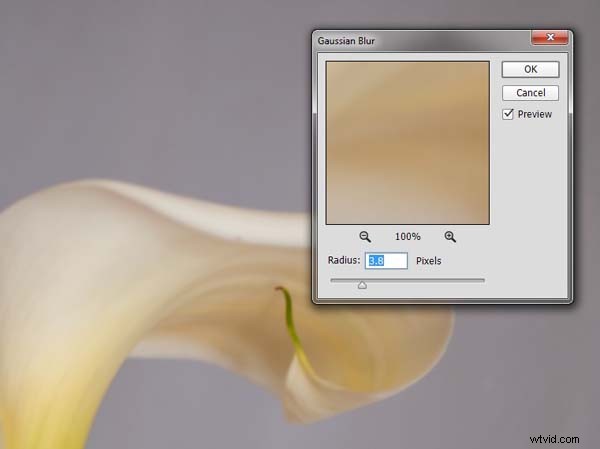Click inside the blur preview thumbnail

coord(408,143)
